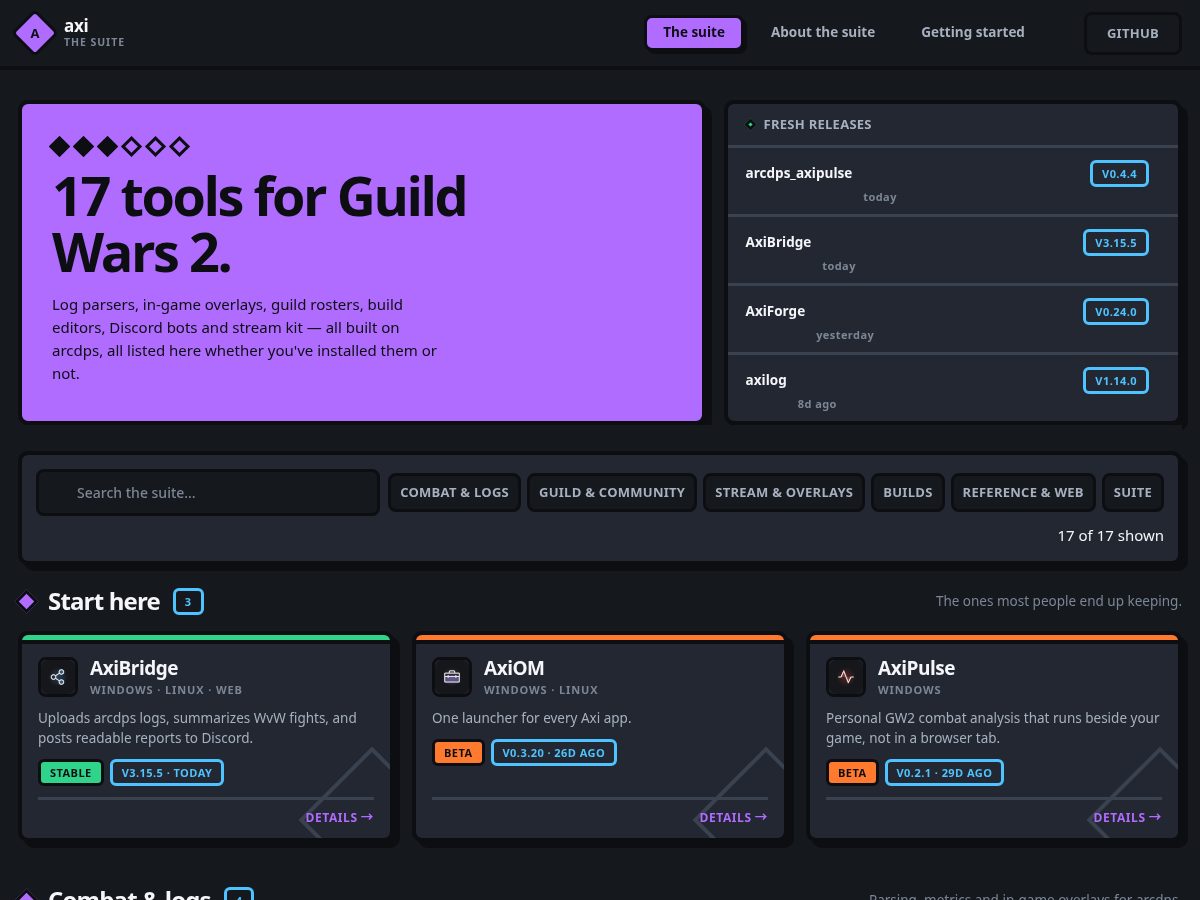Open arcdps_axipulse release entry
This screenshot has width=1200, height=900.
pyautogui.click(x=953, y=182)
